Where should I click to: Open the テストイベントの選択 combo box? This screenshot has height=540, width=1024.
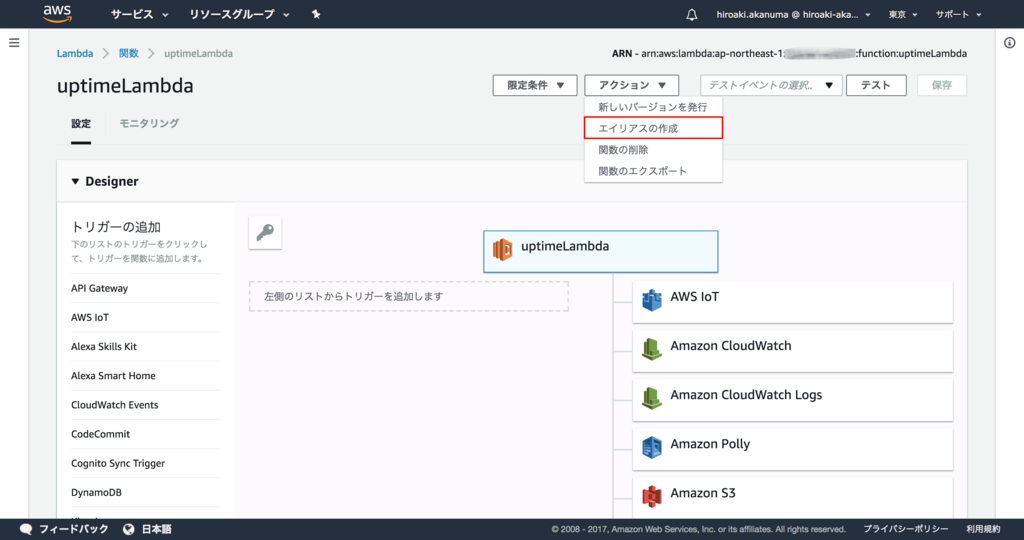(771, 86)
